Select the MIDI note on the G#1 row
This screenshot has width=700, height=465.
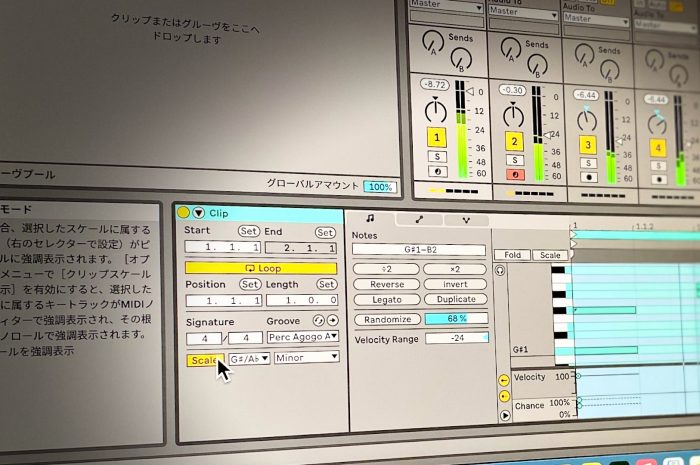click(606, 350)
